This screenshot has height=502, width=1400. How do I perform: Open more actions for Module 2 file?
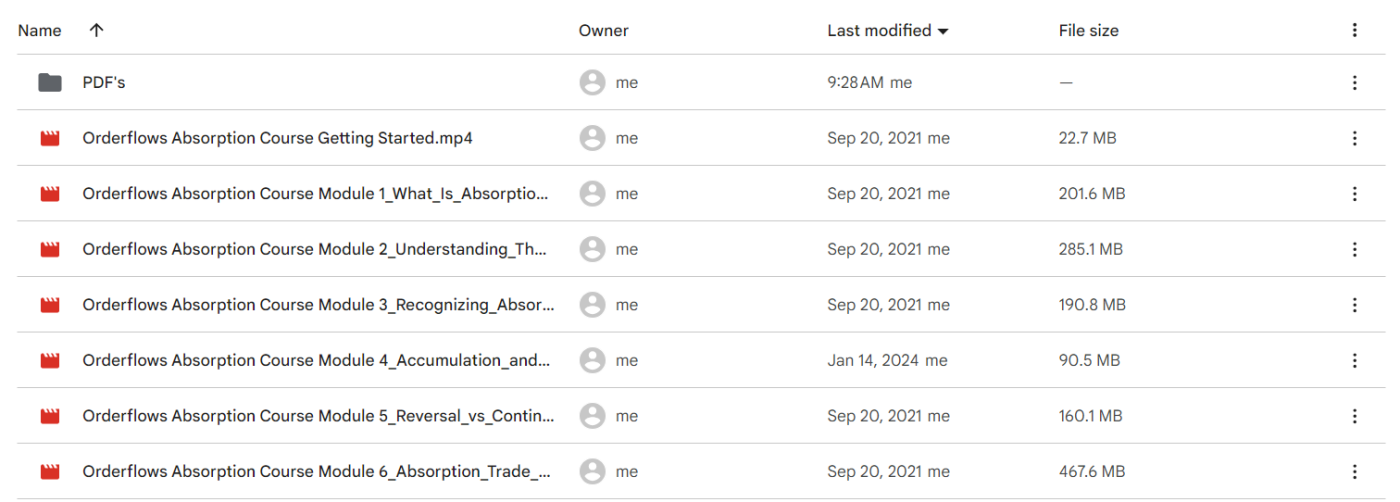point(1354,249)
